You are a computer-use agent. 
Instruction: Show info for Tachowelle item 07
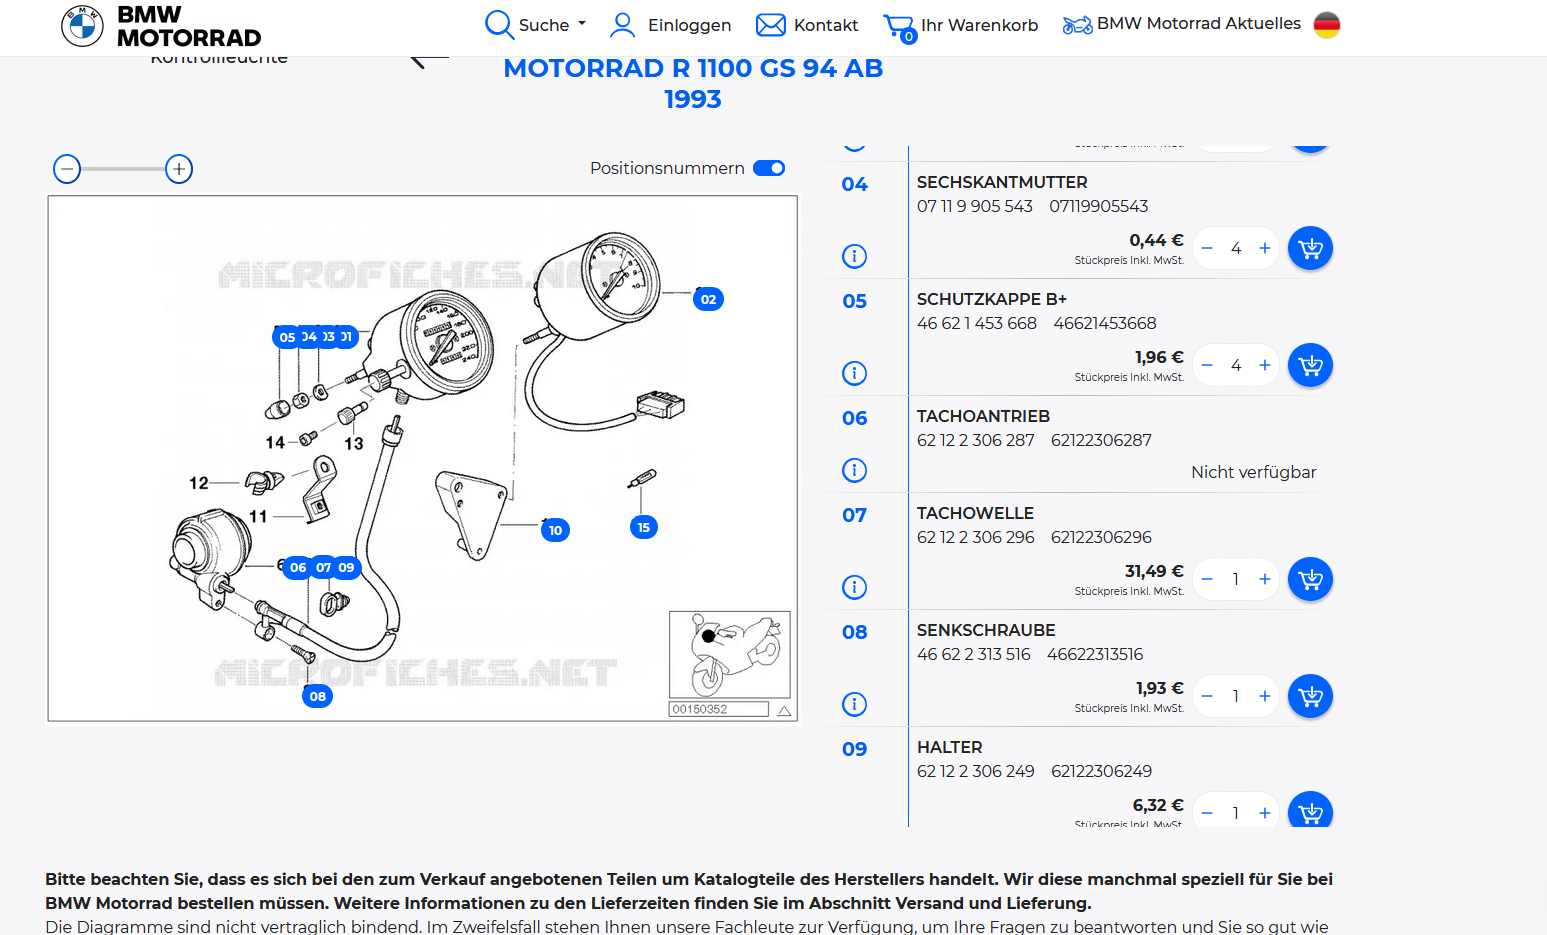tap(854, 587)
